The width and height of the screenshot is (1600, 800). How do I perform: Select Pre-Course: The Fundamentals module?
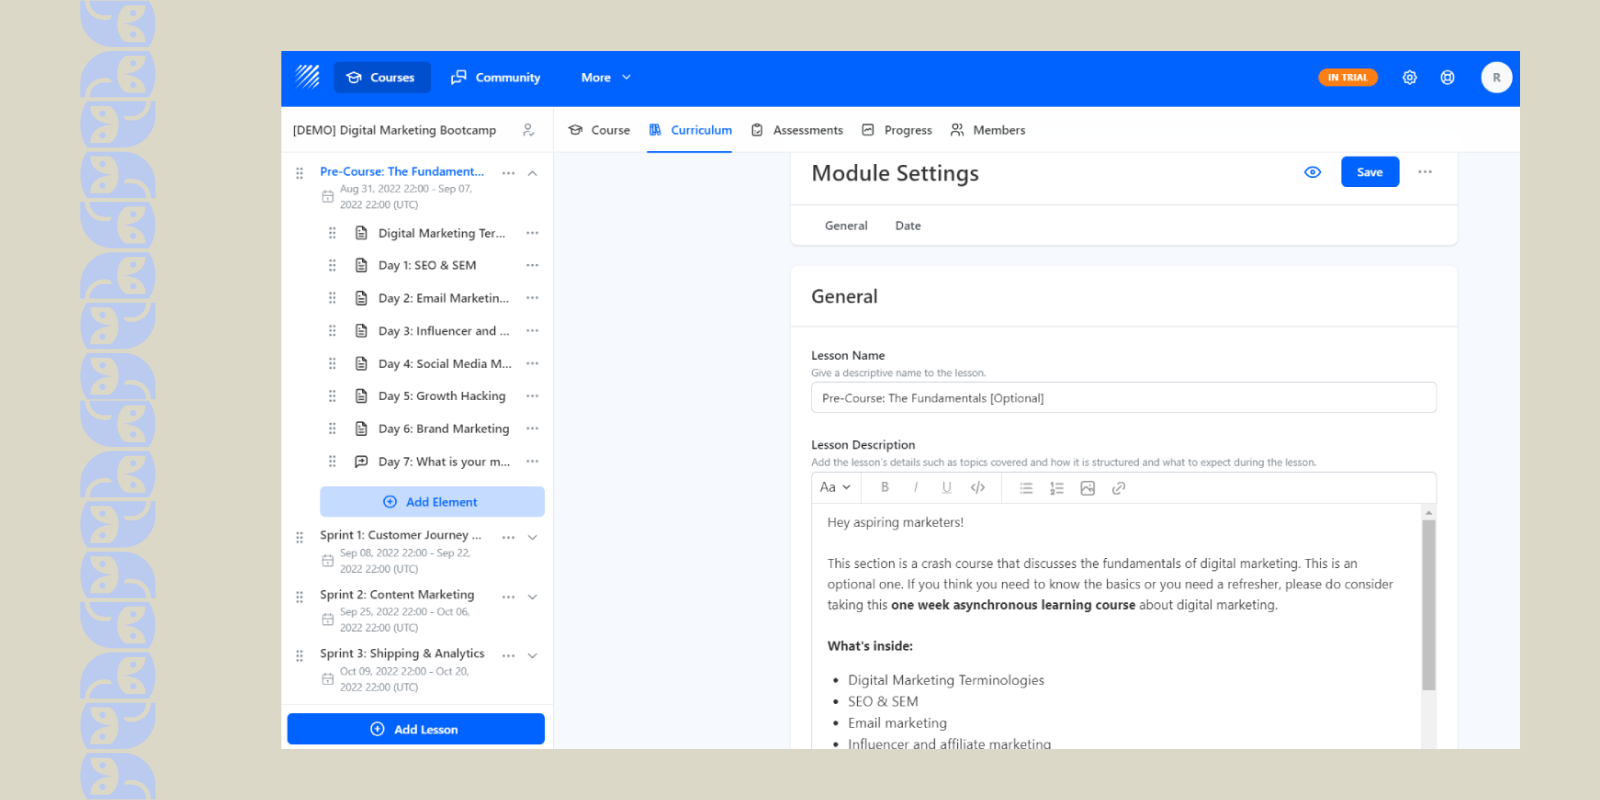point(402,172)
